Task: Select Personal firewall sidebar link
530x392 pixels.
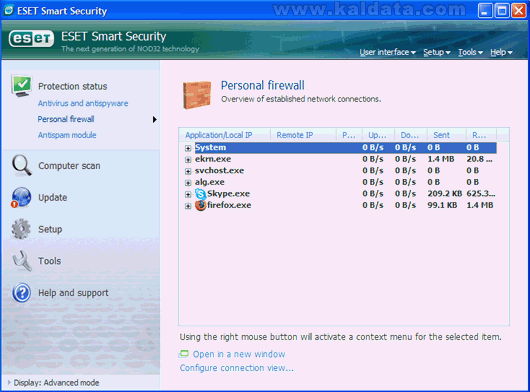Action: (66, 119)
